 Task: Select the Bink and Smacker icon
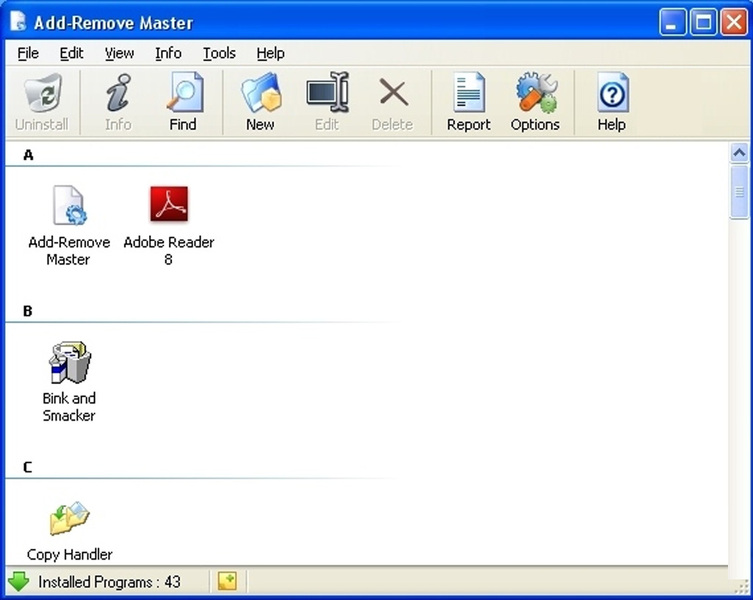(70, 362)
